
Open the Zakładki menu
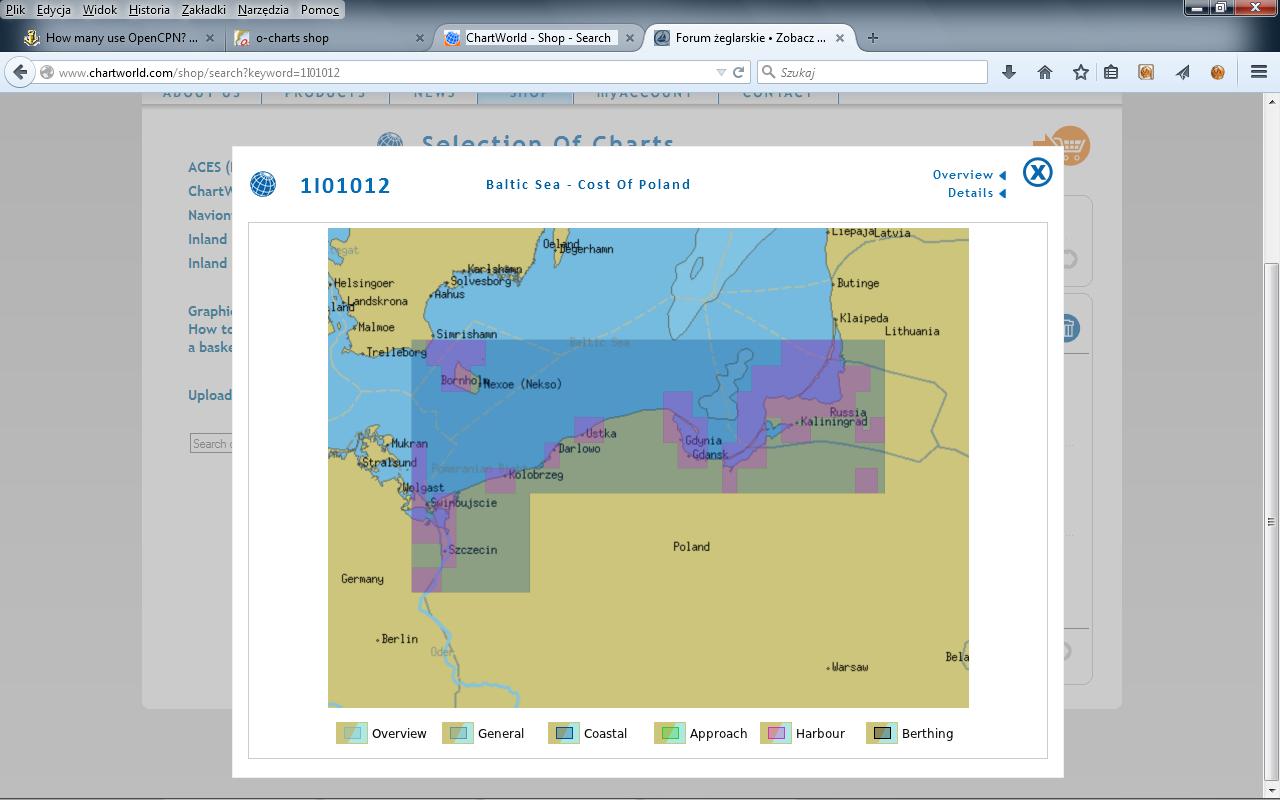205,10
